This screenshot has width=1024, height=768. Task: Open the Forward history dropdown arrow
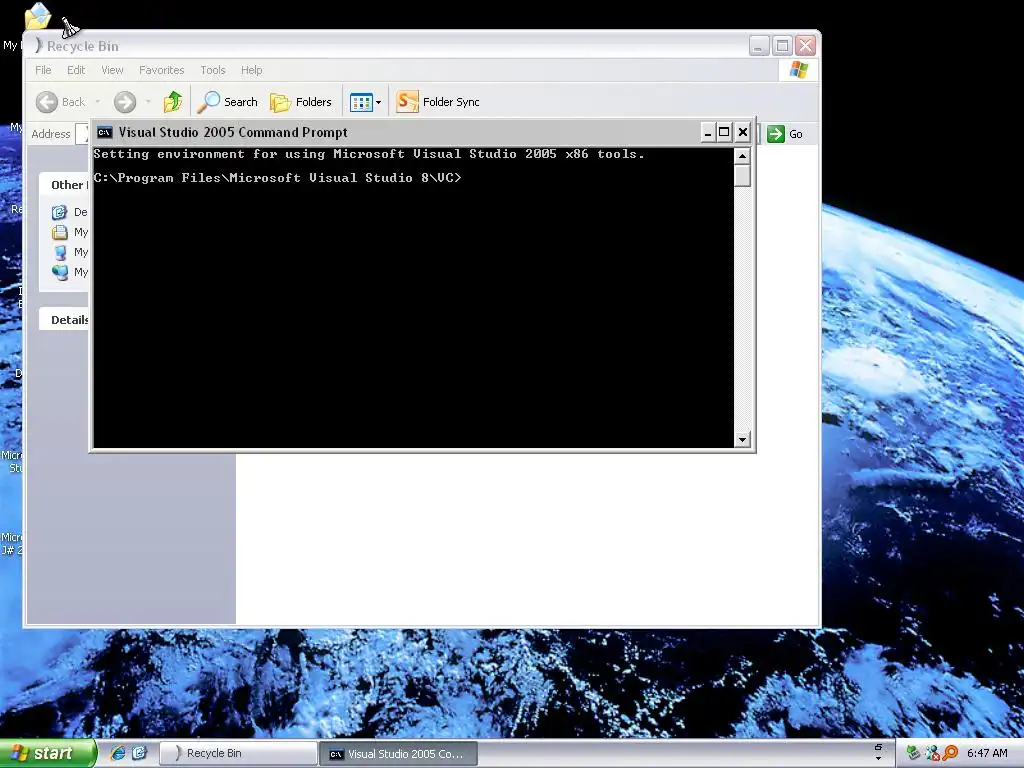tap(148, 102)
